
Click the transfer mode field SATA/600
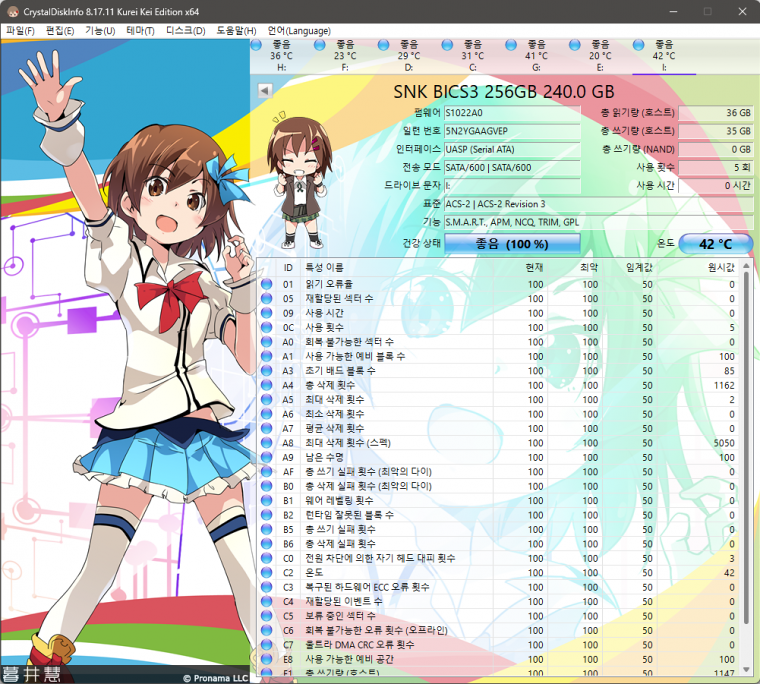click(512, 167)
